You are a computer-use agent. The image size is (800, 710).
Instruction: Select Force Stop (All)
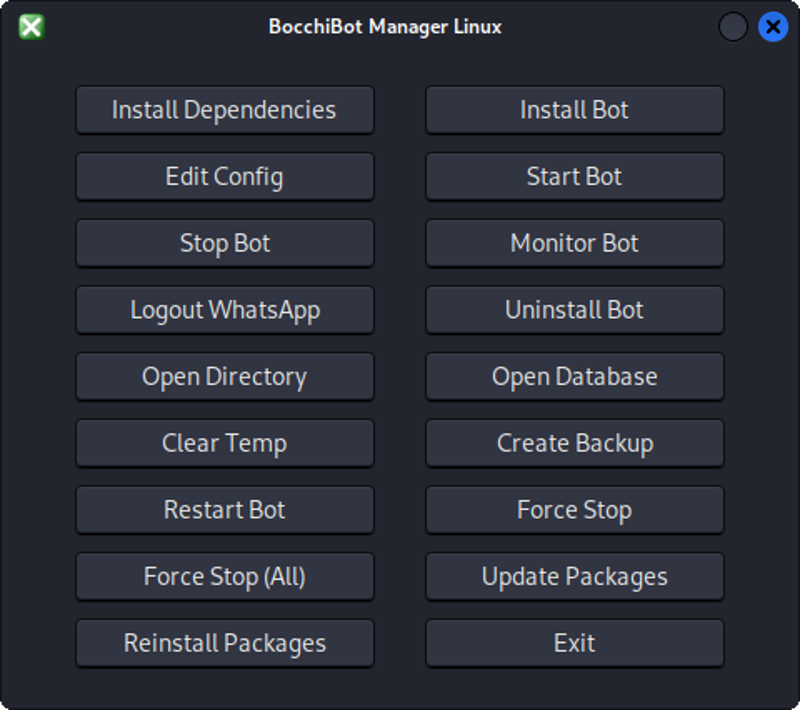(x=224, y=577)
